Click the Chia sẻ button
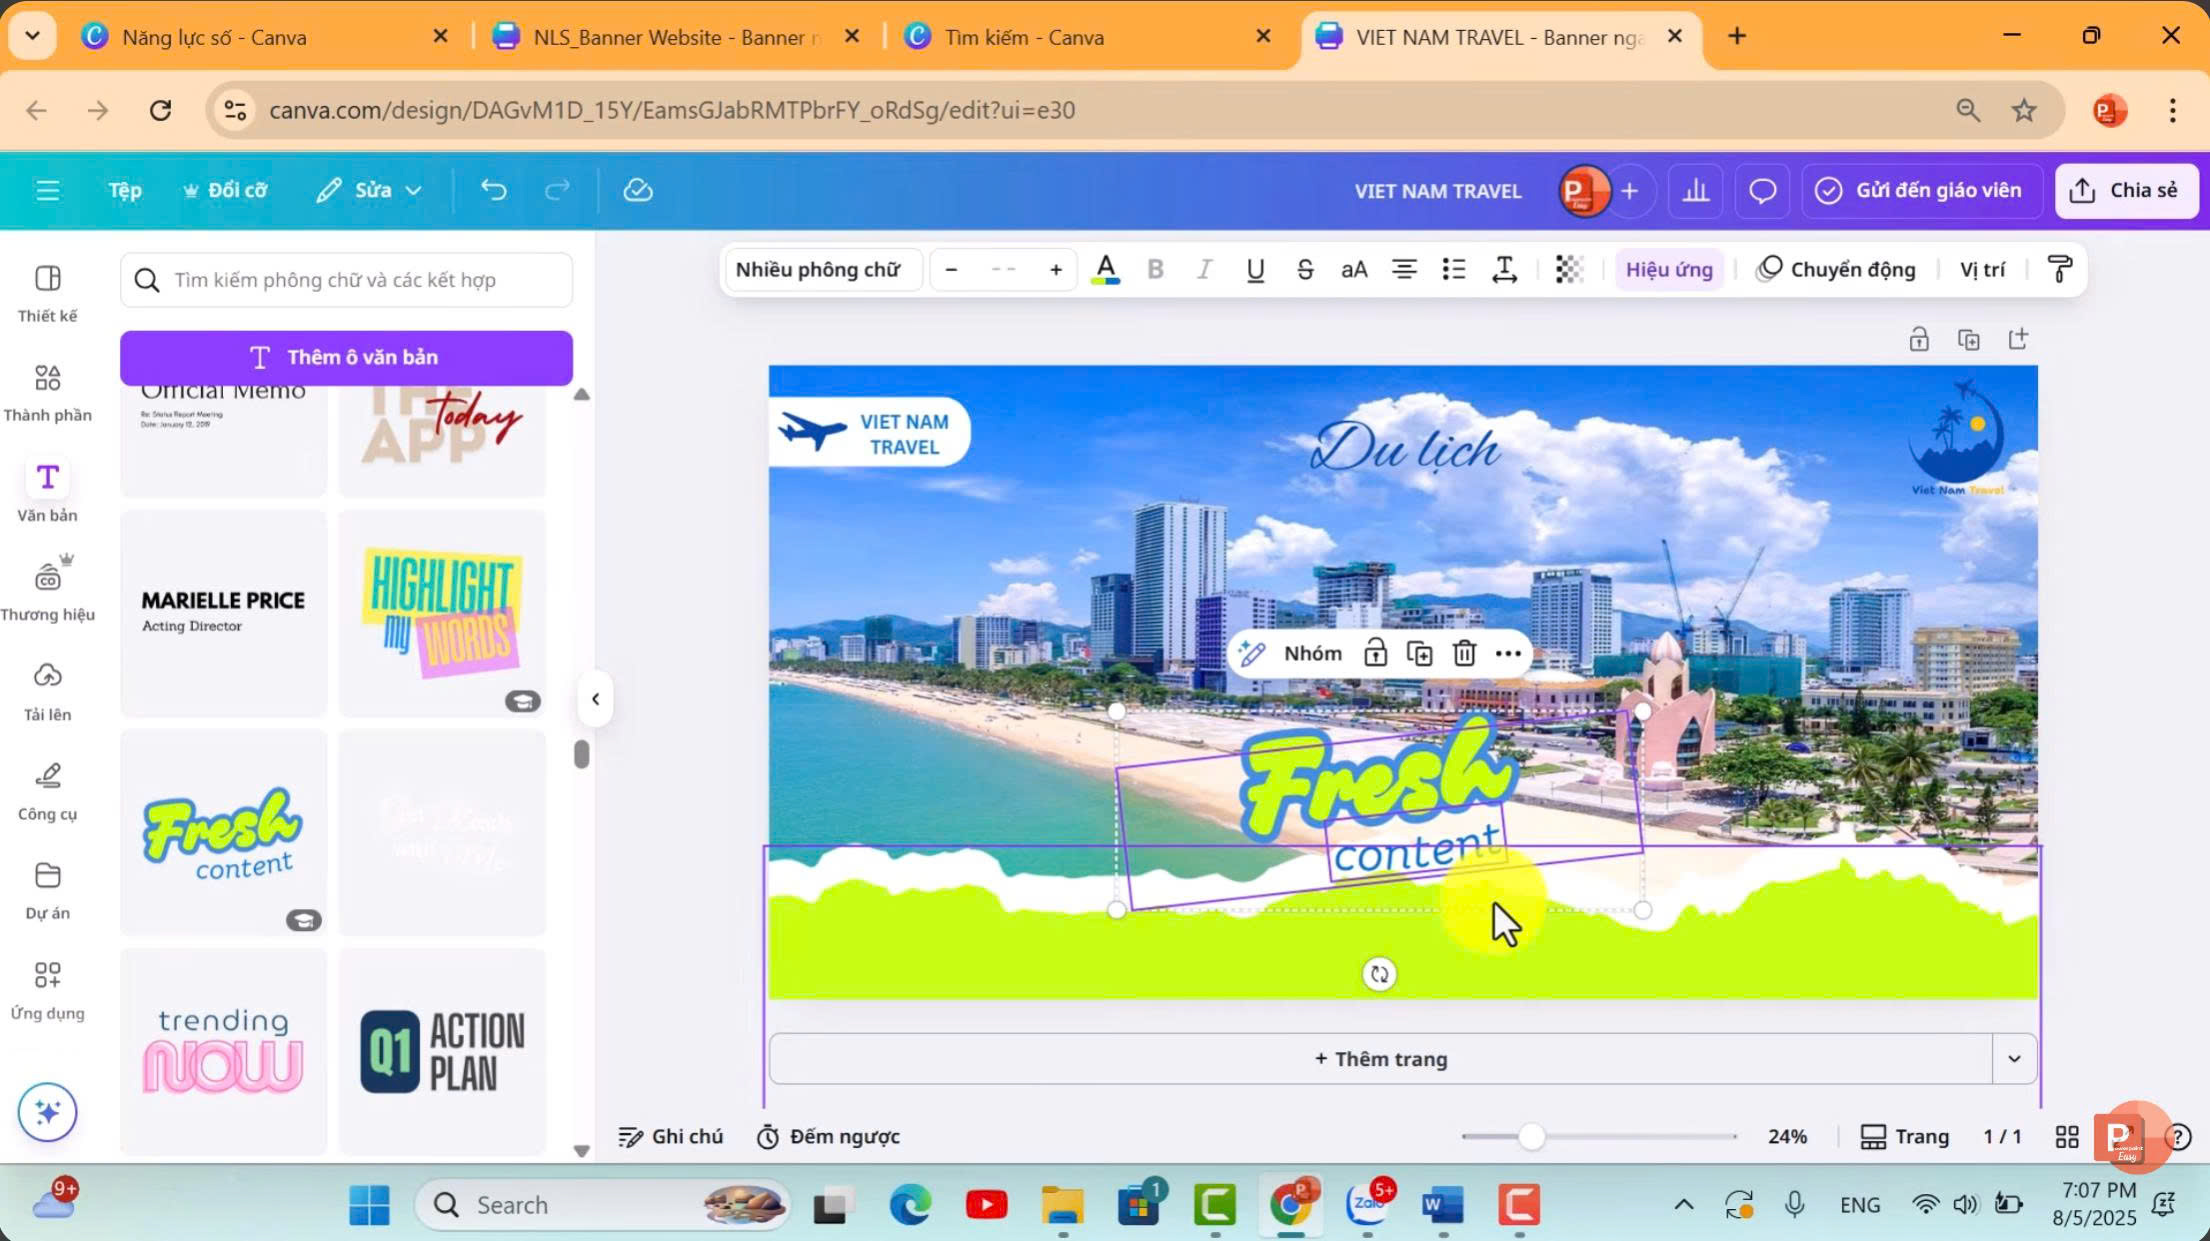 coord(2126,190)
